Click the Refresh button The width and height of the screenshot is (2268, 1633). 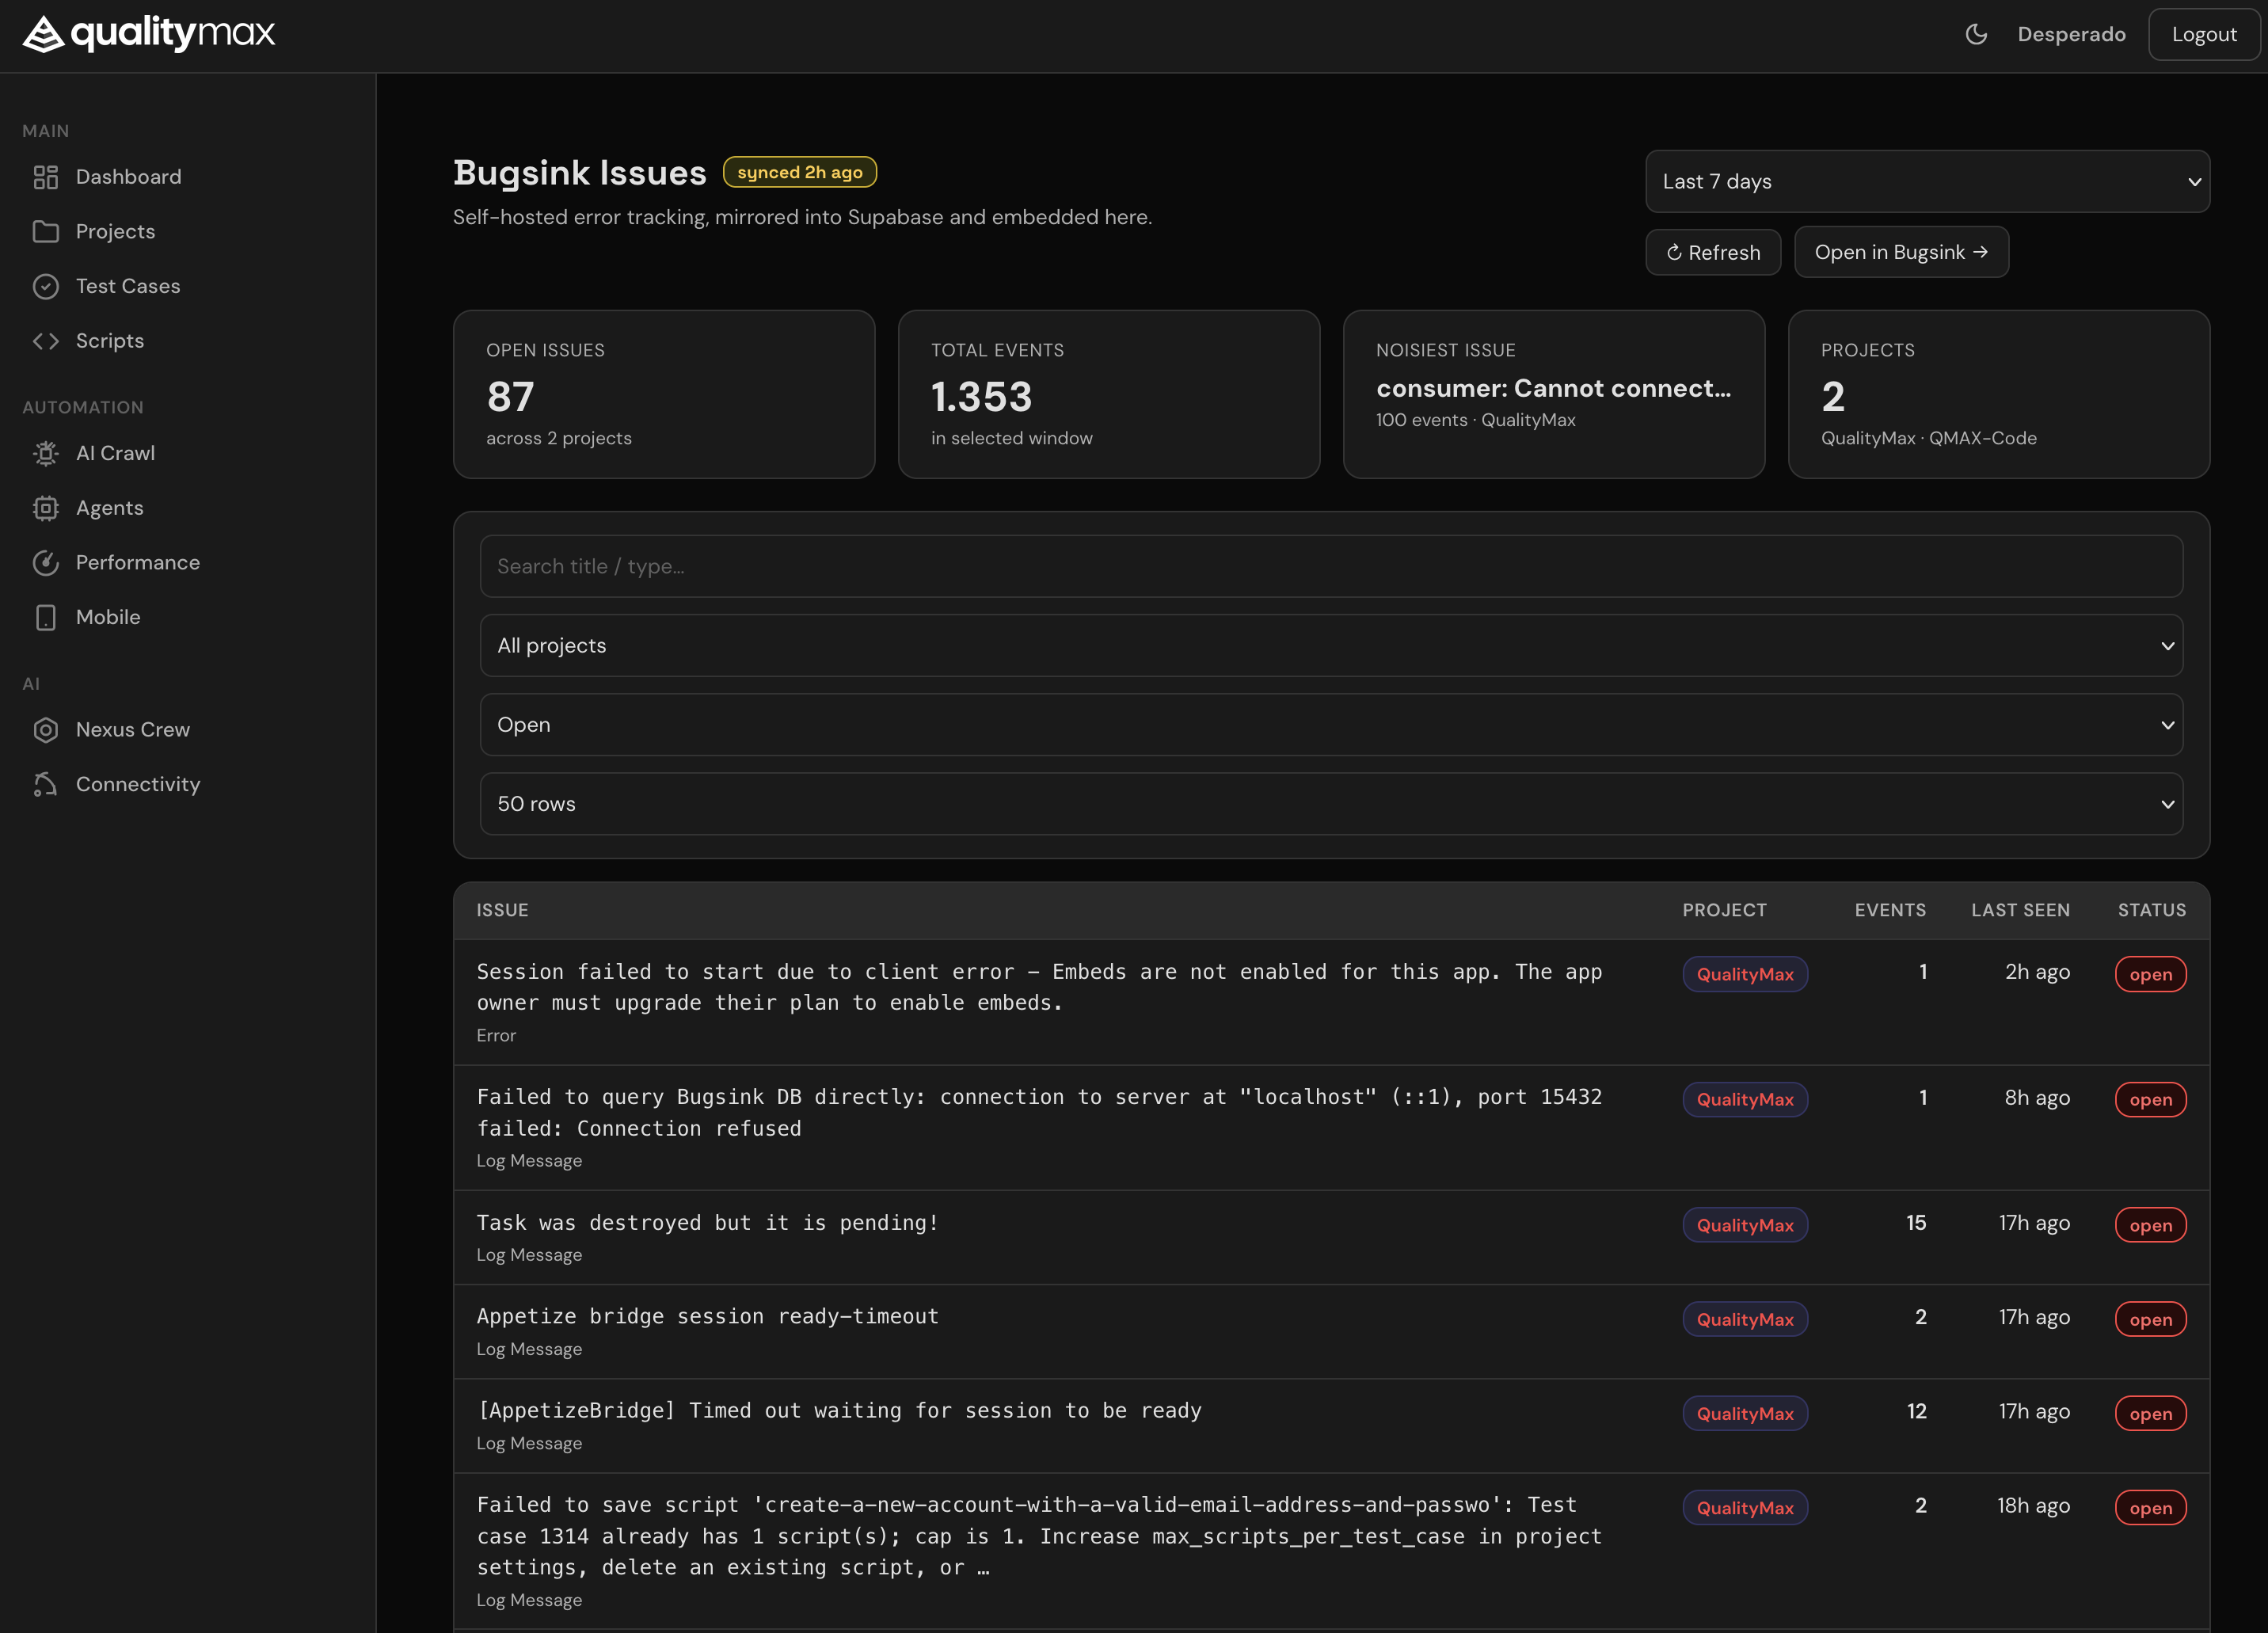tap(1713, 252)
